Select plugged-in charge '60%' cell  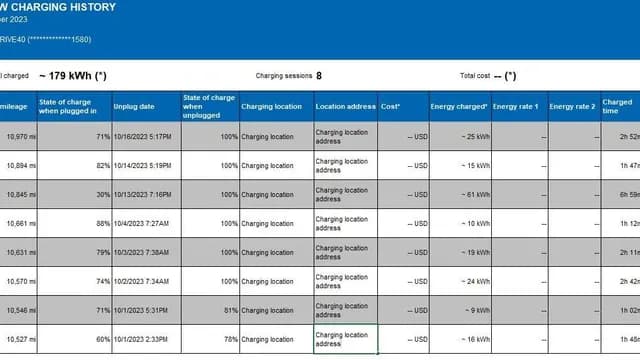[74, 339]
